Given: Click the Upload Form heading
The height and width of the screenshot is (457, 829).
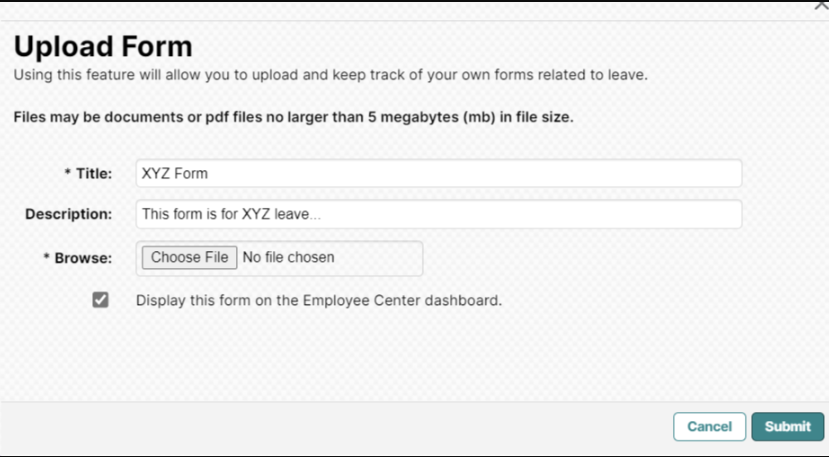Looking at the screenshot, I should click(x=103, y=47).
